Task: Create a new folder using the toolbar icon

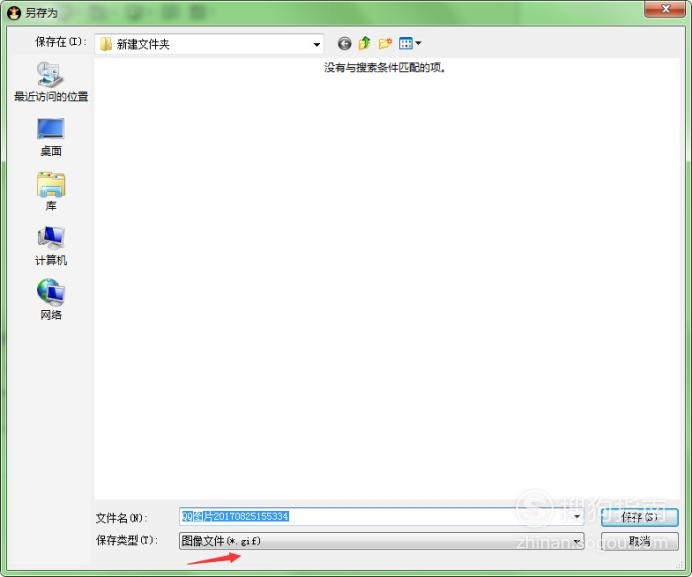Action: coord(385,44)
